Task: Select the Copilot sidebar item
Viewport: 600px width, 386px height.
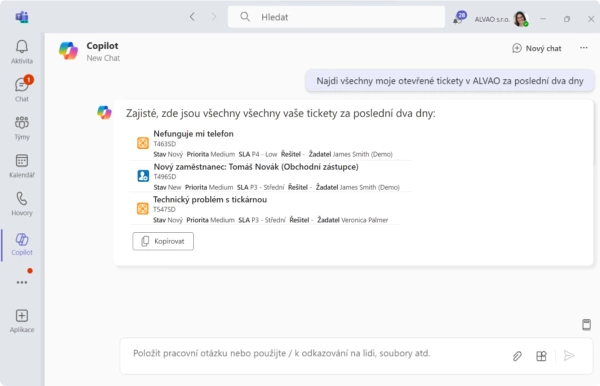Action: pyautogui.click(x=22, y=244)
